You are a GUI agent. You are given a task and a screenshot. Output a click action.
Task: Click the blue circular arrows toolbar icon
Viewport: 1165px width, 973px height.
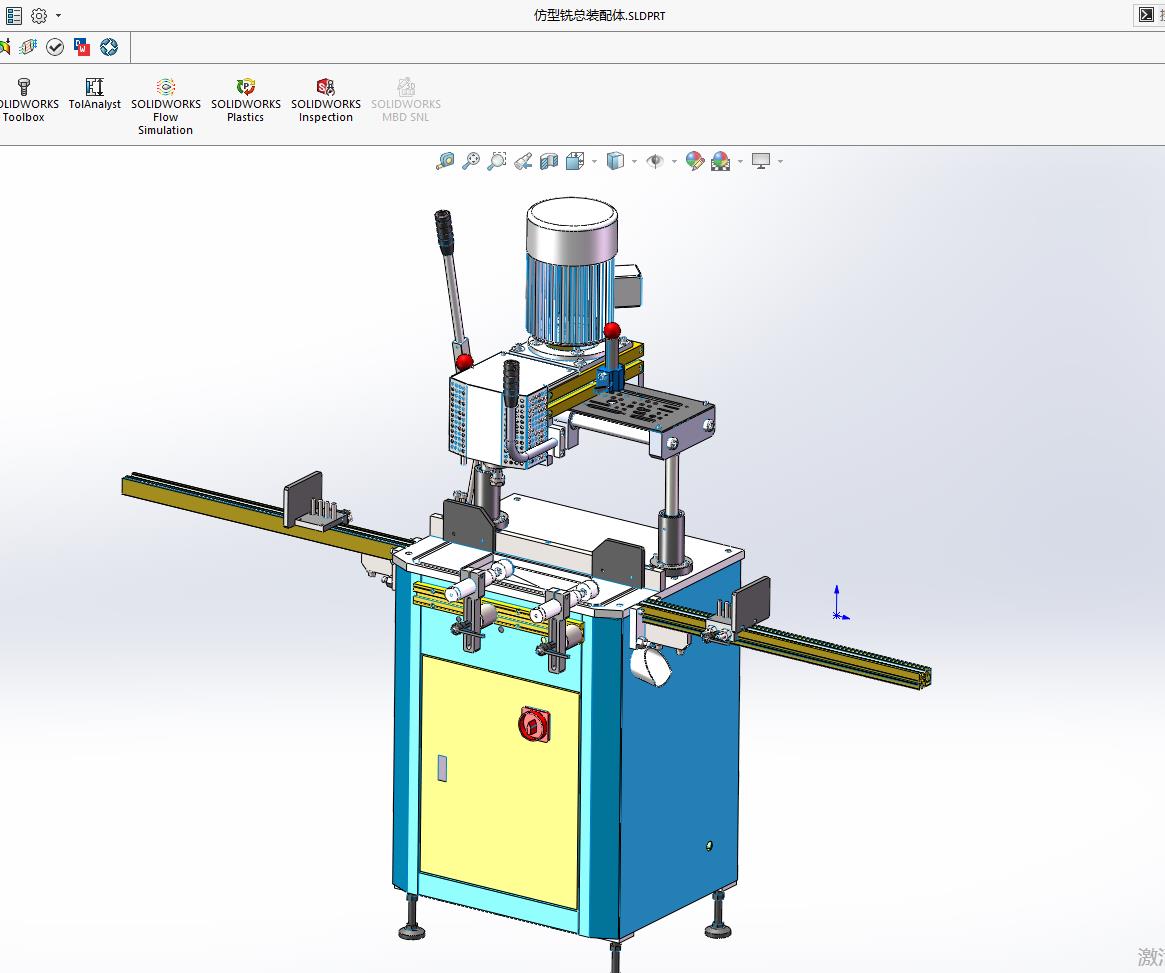click(109, 48)
